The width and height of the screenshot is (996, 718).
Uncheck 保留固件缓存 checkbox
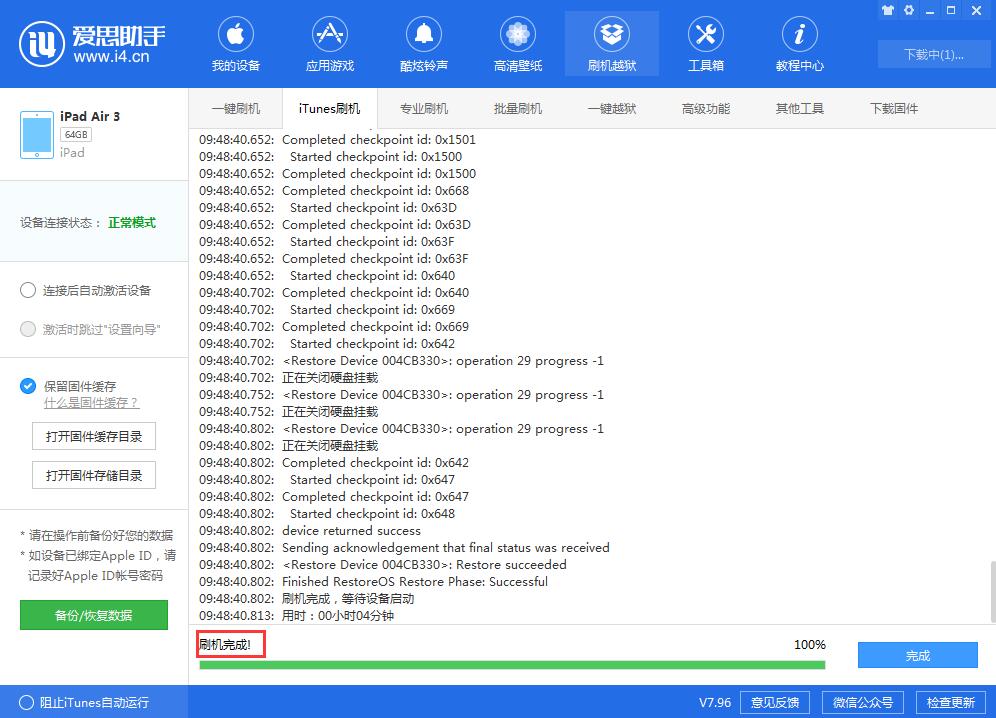click(28, 386)
